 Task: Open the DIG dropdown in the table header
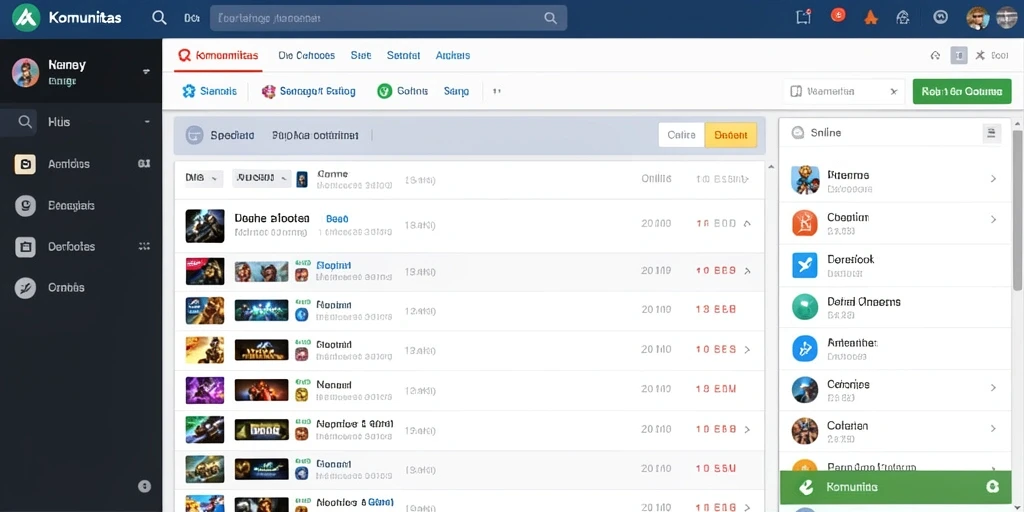pos(203,178)
